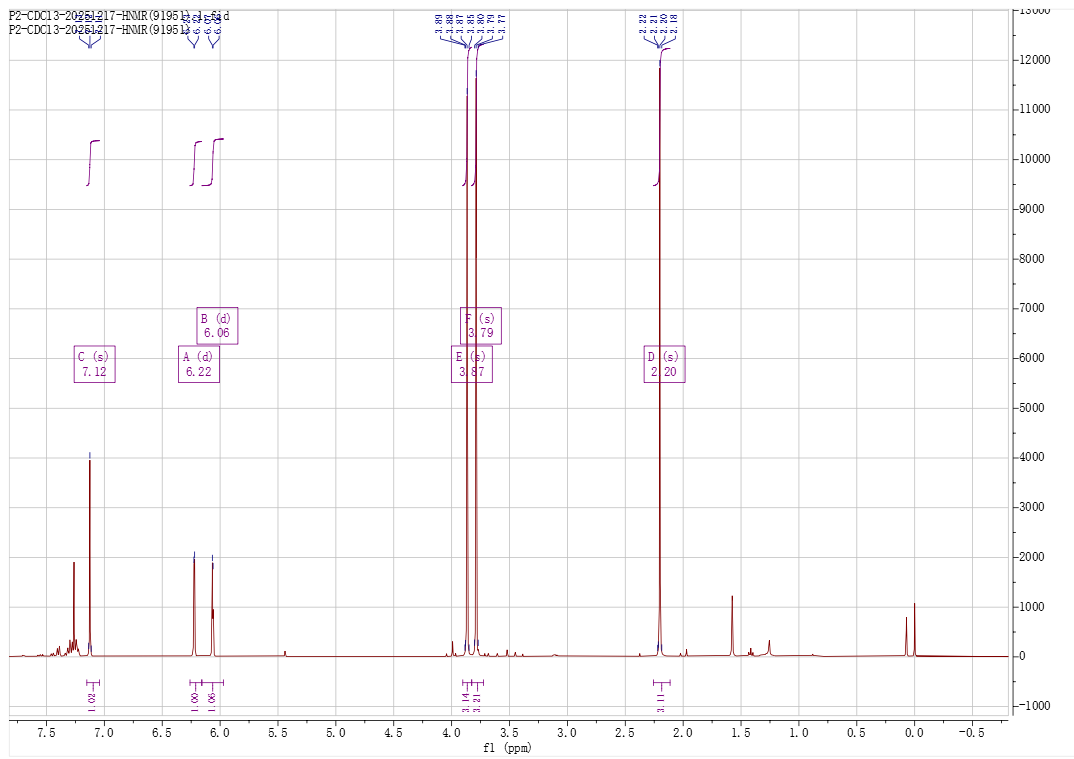Select the F (s) 3.79 multiplet box

pyautogui.click(x=481, y=326)
